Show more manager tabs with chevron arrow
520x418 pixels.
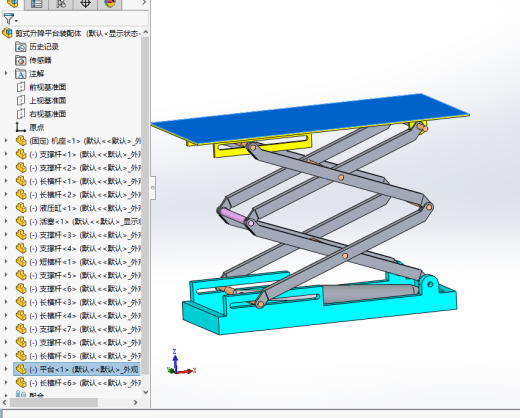point(144,3)
